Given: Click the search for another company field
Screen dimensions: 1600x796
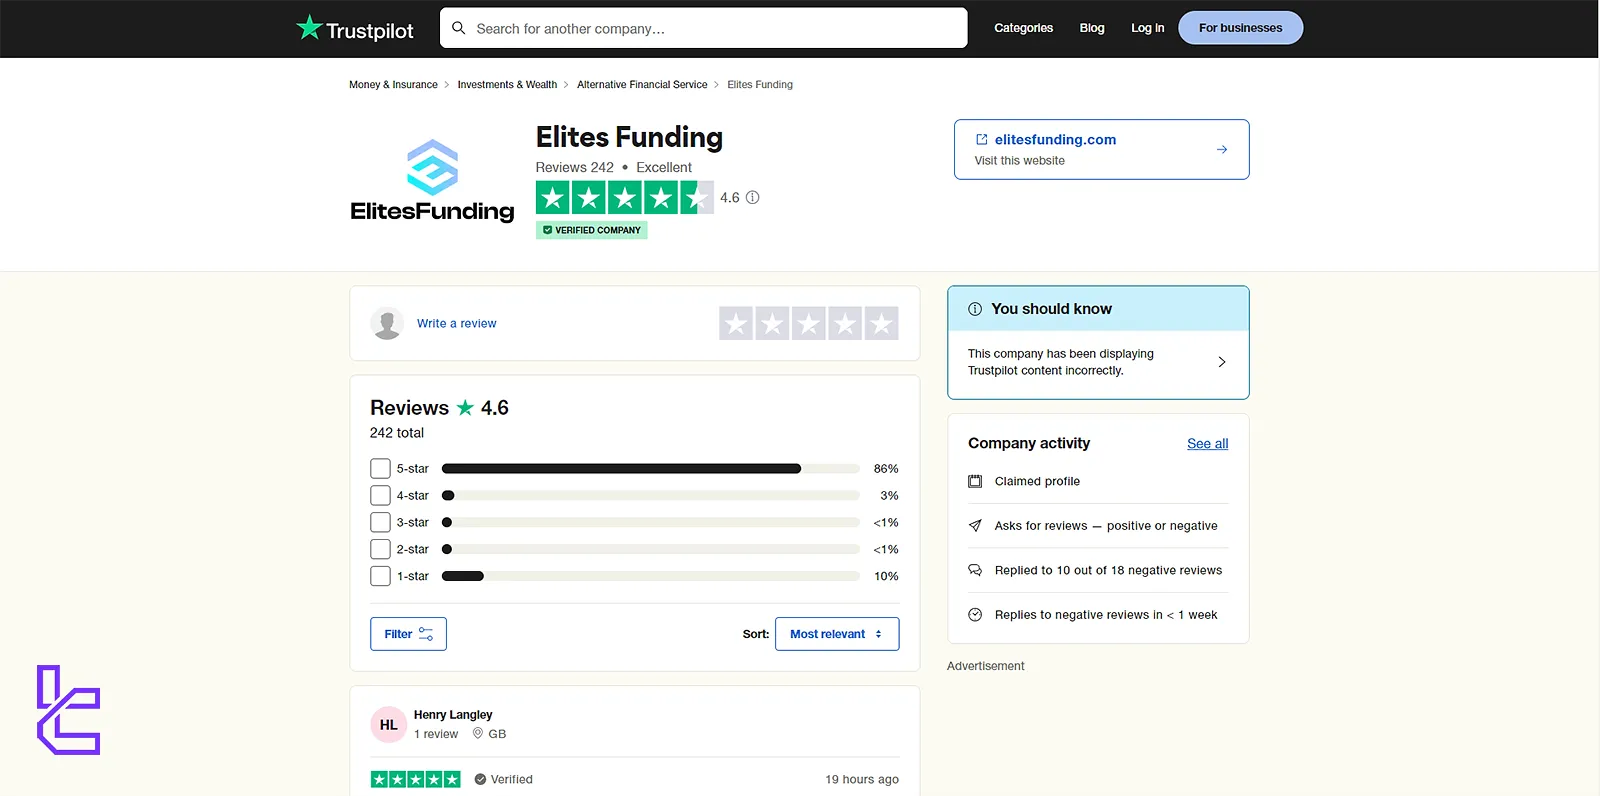Looking at the screenshot, I should pyautogui.click(x=703, y=28).
